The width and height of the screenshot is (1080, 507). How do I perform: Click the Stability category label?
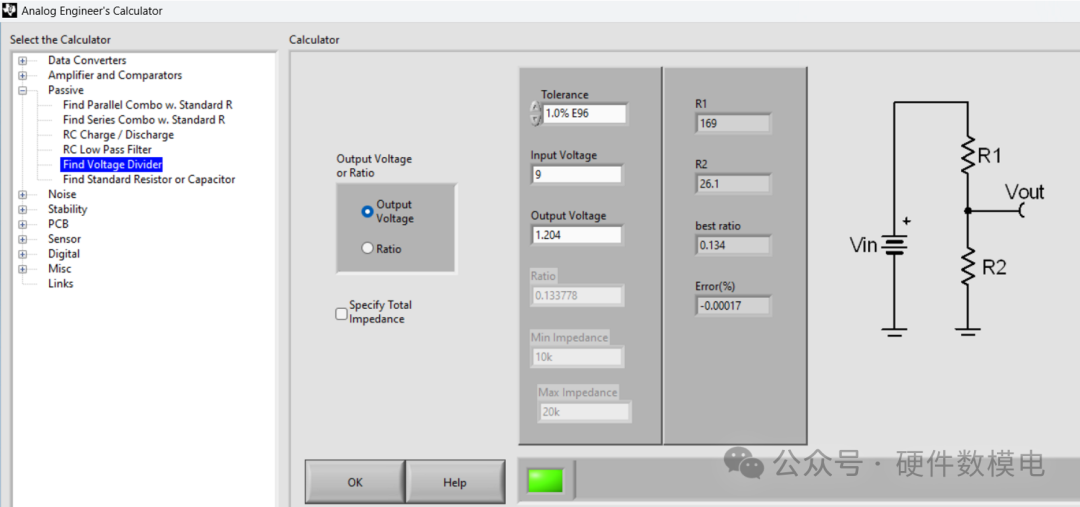[68, 209]
